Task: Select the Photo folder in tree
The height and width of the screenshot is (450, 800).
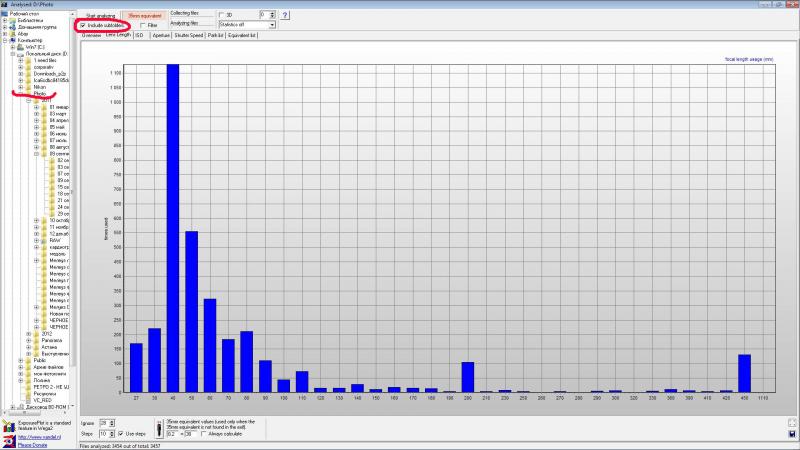Action: 40,94
